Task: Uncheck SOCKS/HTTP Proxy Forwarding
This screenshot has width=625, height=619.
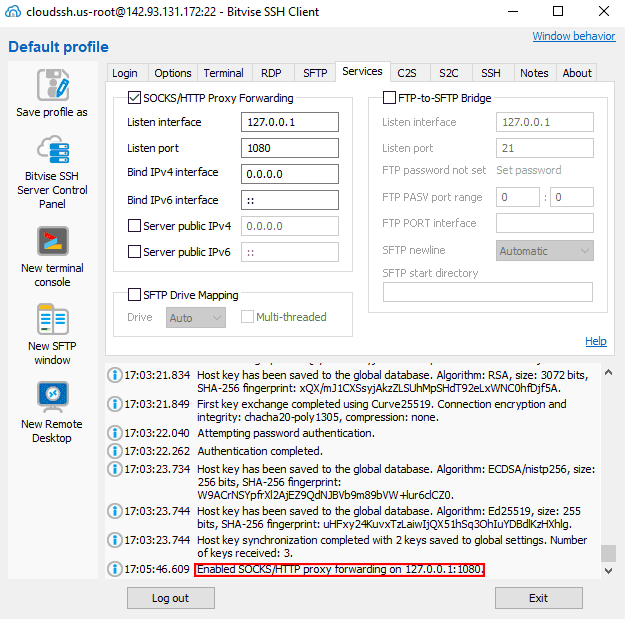Action: point(134,98)
